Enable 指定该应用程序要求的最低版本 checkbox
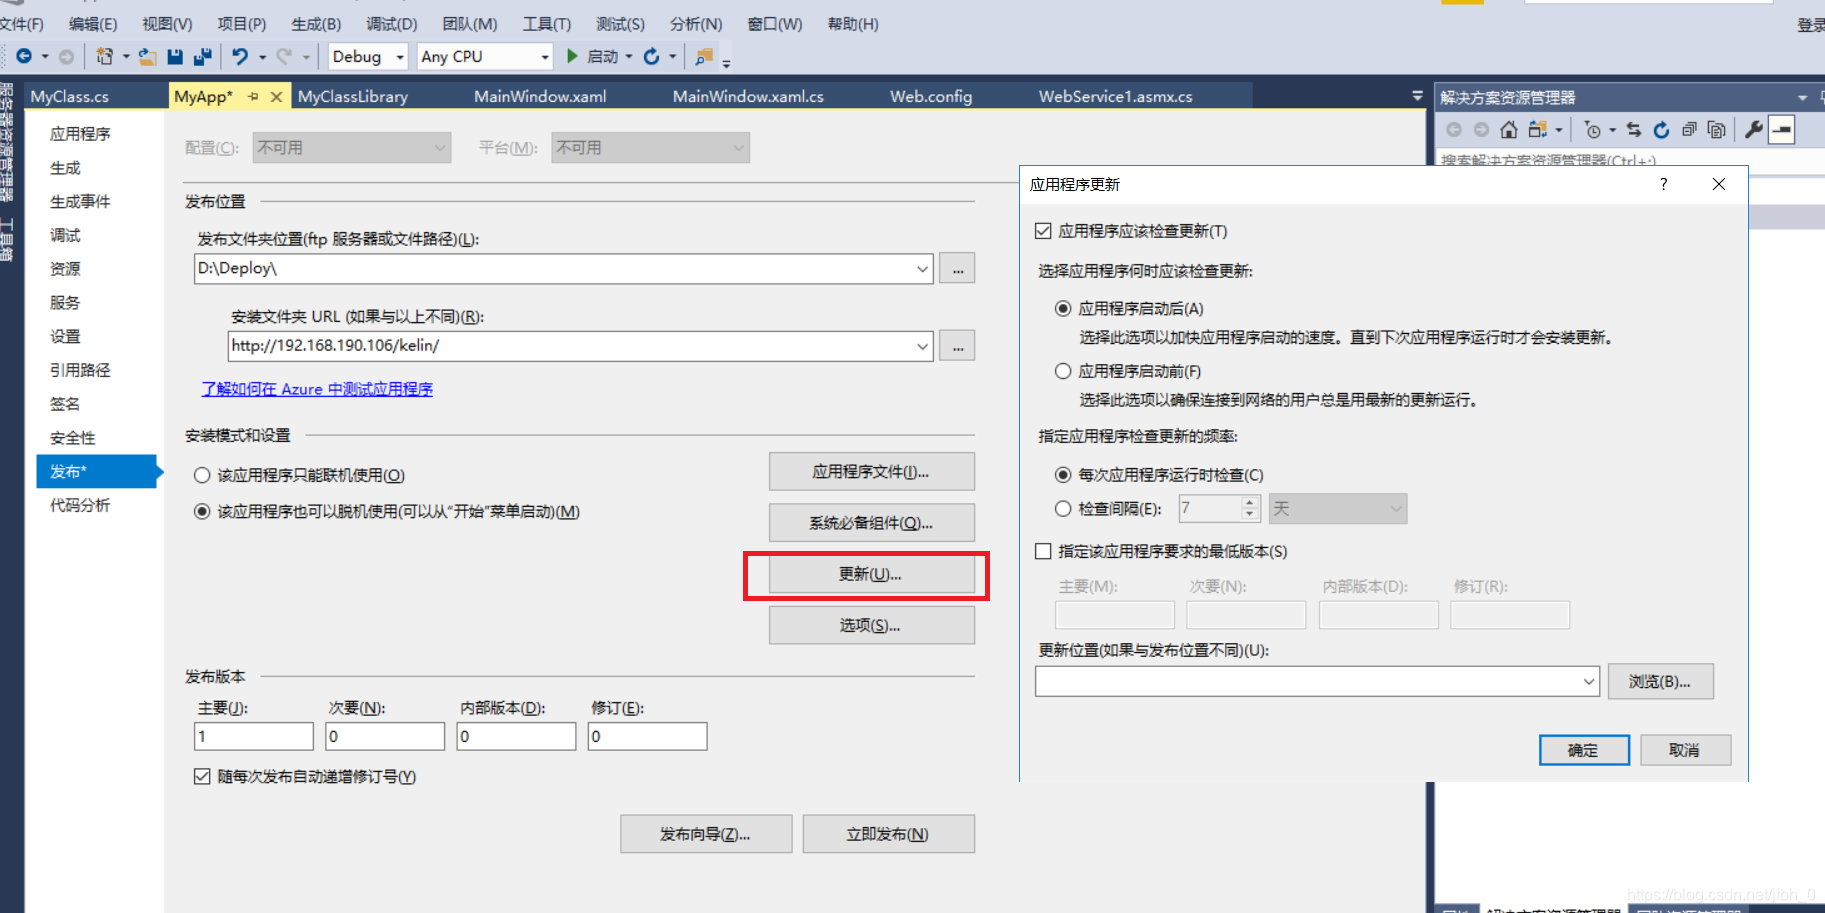Image resolution: width=1825 pixels, height=913 pixels. [1043, 551]
